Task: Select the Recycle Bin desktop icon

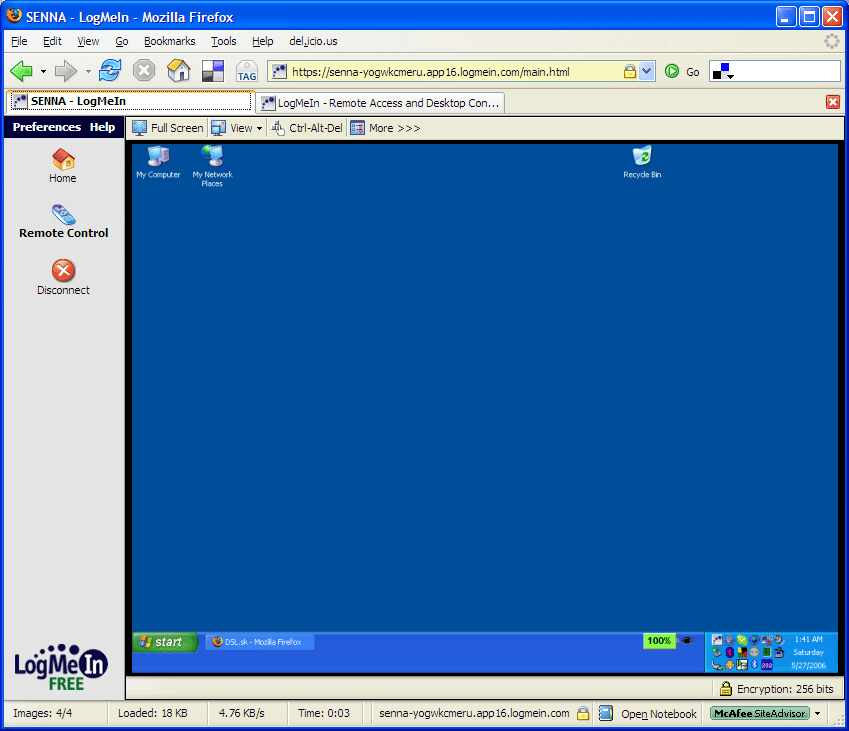Action: 642,162
